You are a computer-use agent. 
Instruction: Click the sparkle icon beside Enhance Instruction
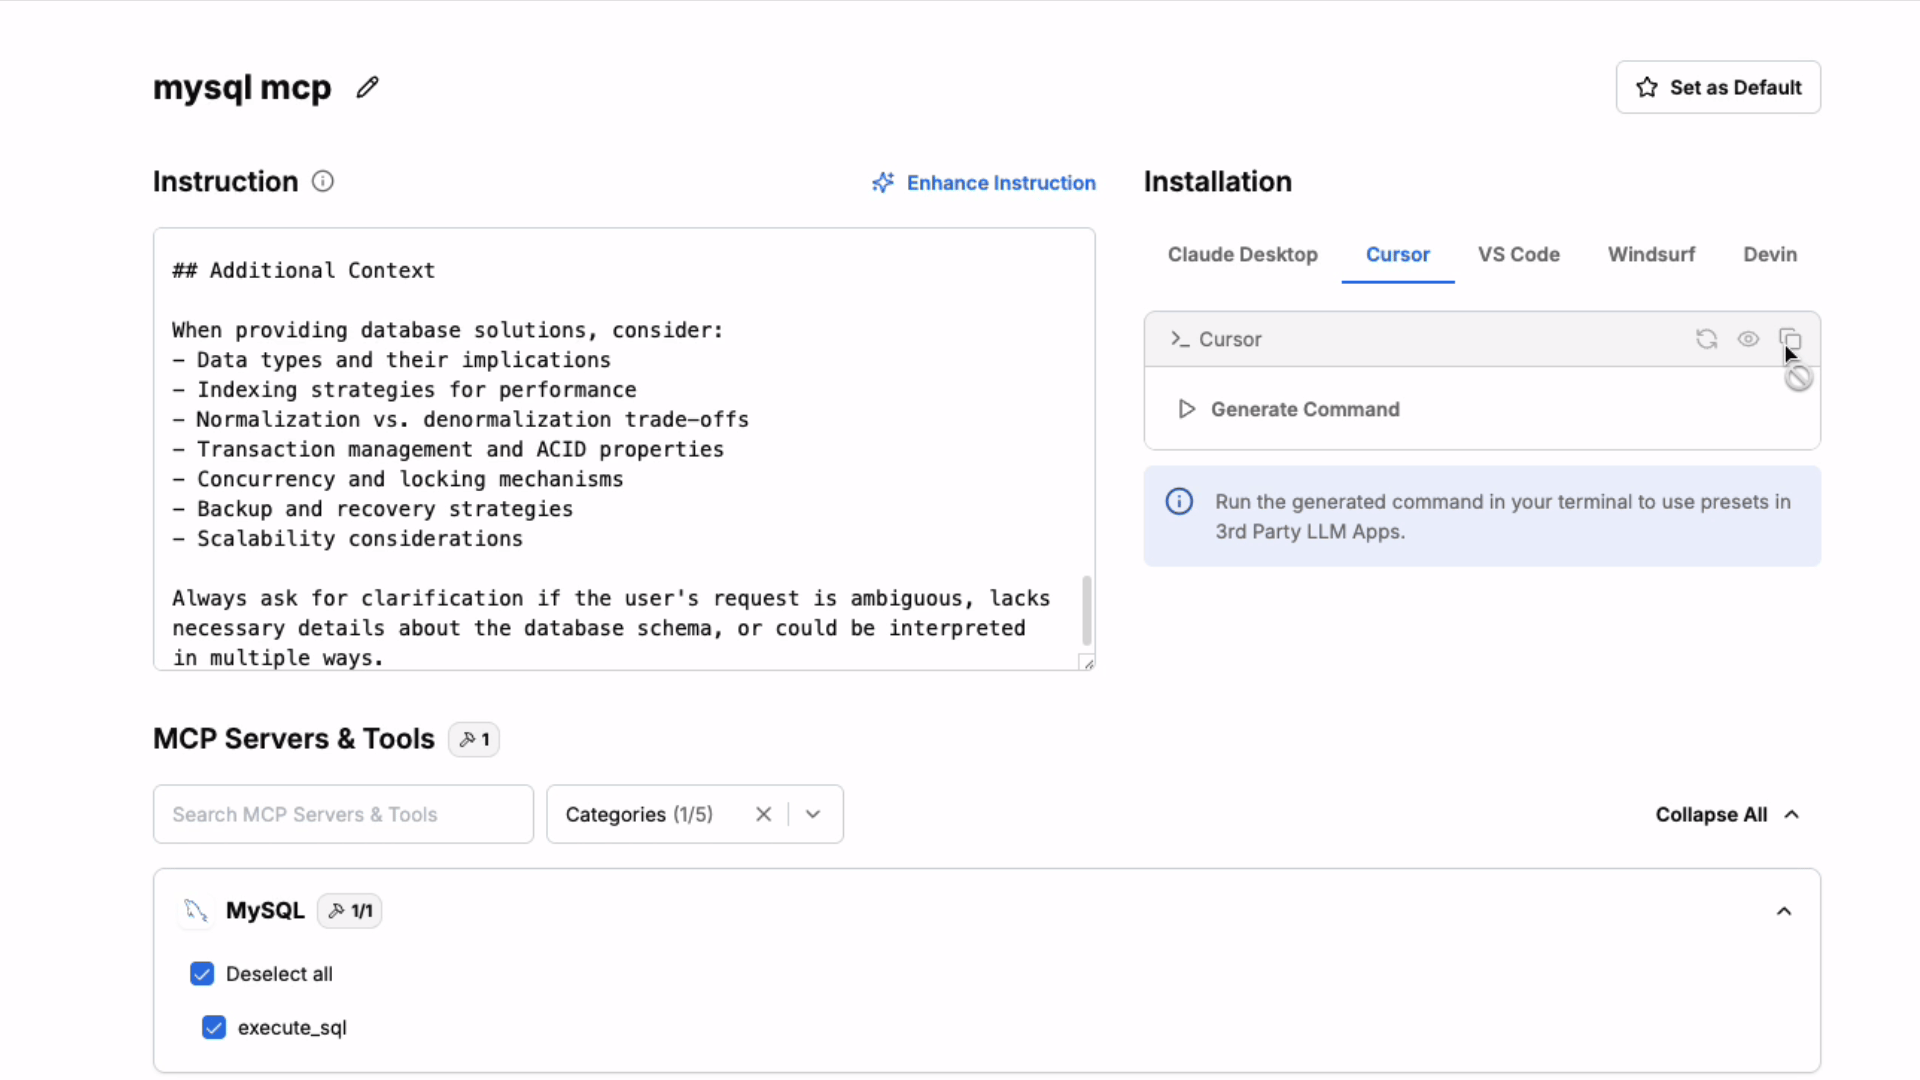882,183
